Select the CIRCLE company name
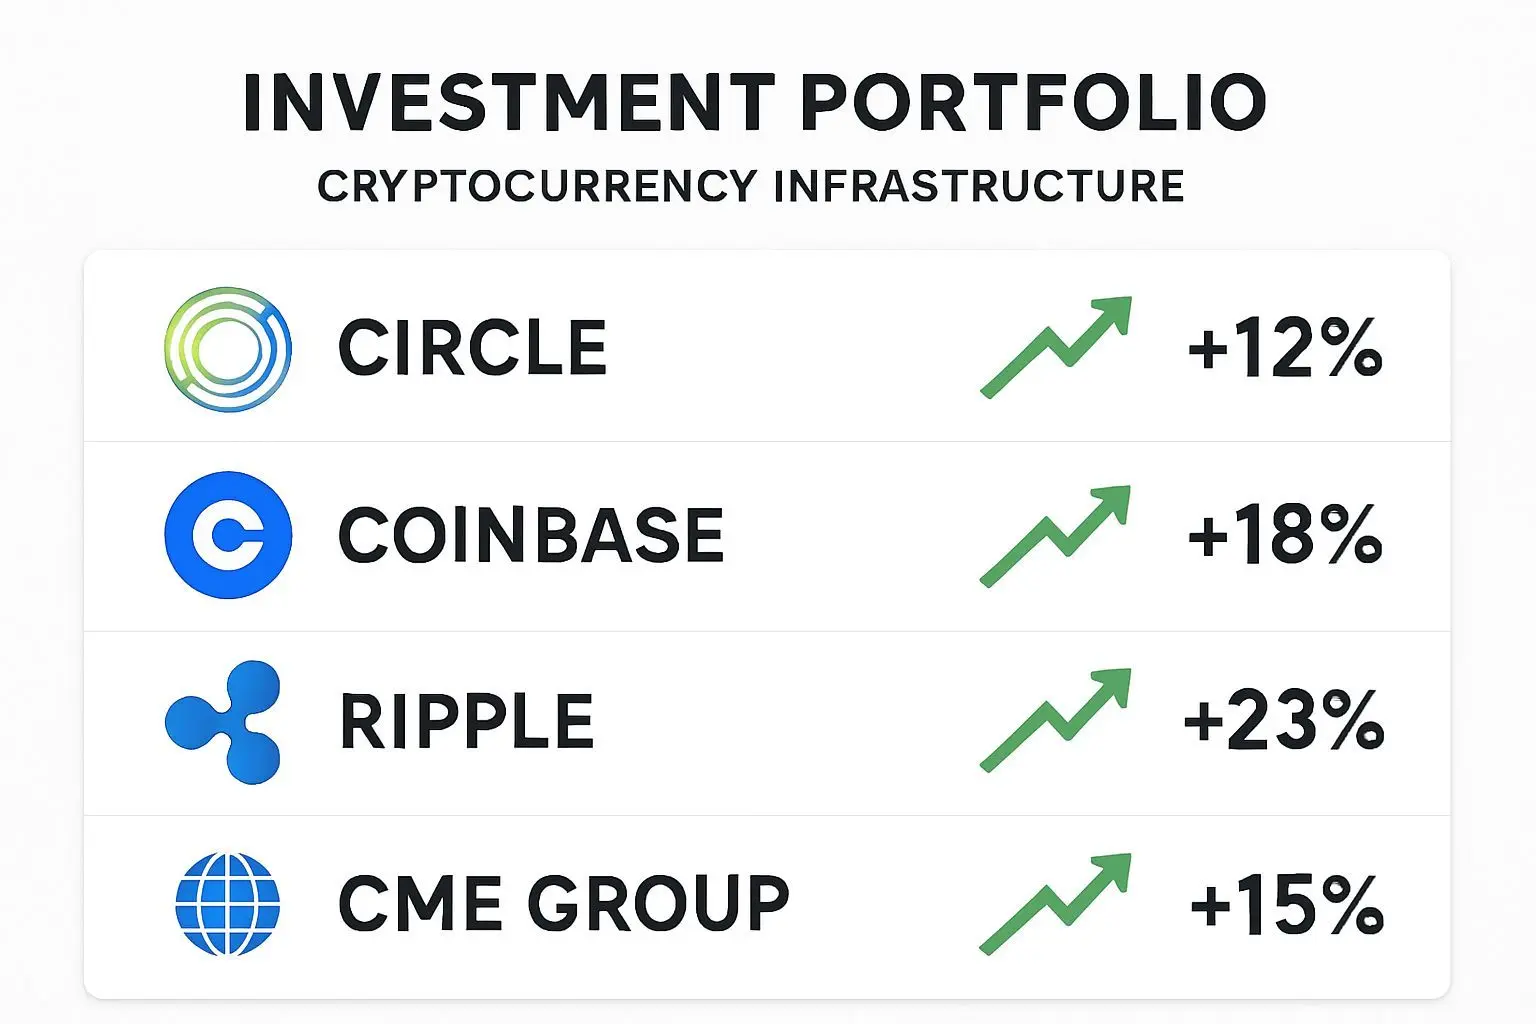 pos(472,349)
